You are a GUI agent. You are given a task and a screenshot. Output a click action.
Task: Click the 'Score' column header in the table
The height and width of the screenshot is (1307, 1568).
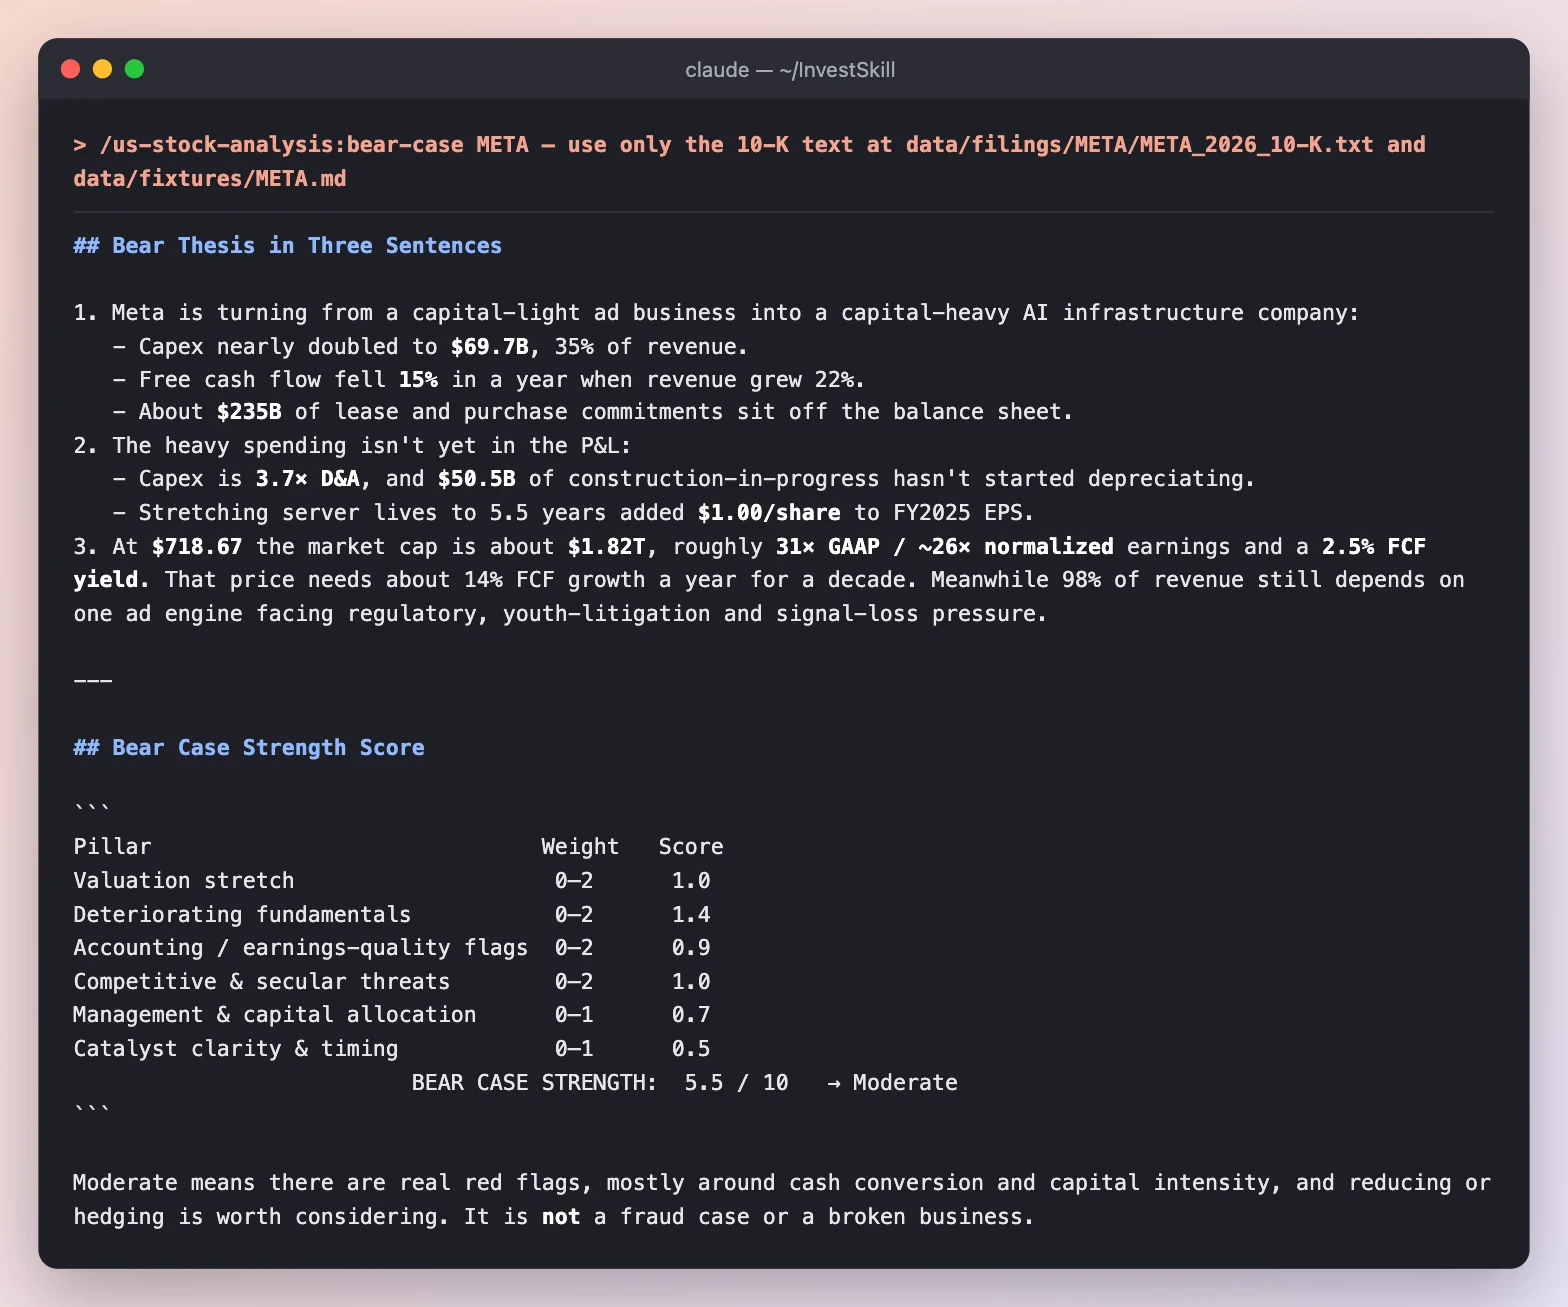pyautogui.click(x=691, y=847)
